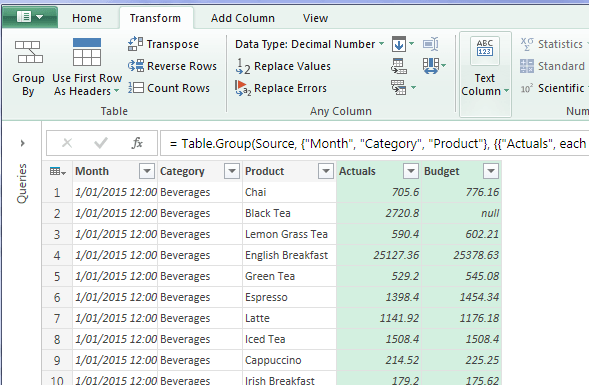The width and height of the screenshot is (589, 385).
Task: Select the Month column header
Action: coord(92,171)
